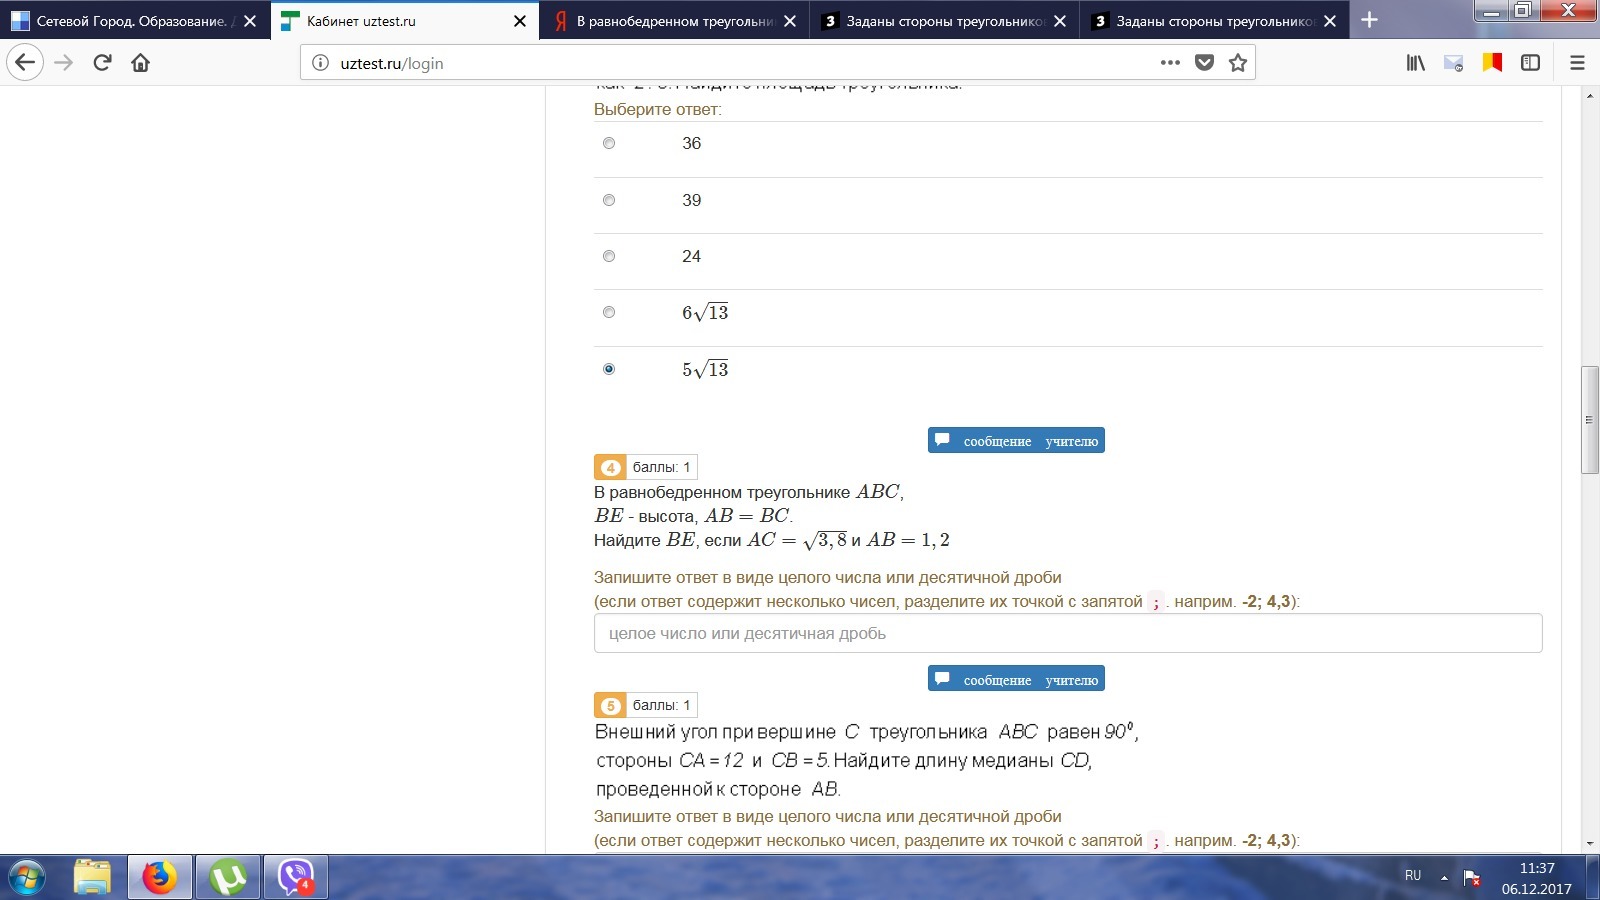Show hidden system tray icons
This screenshot has width=1600, height=900.
pyautogui.click(x=1444, y=877)
